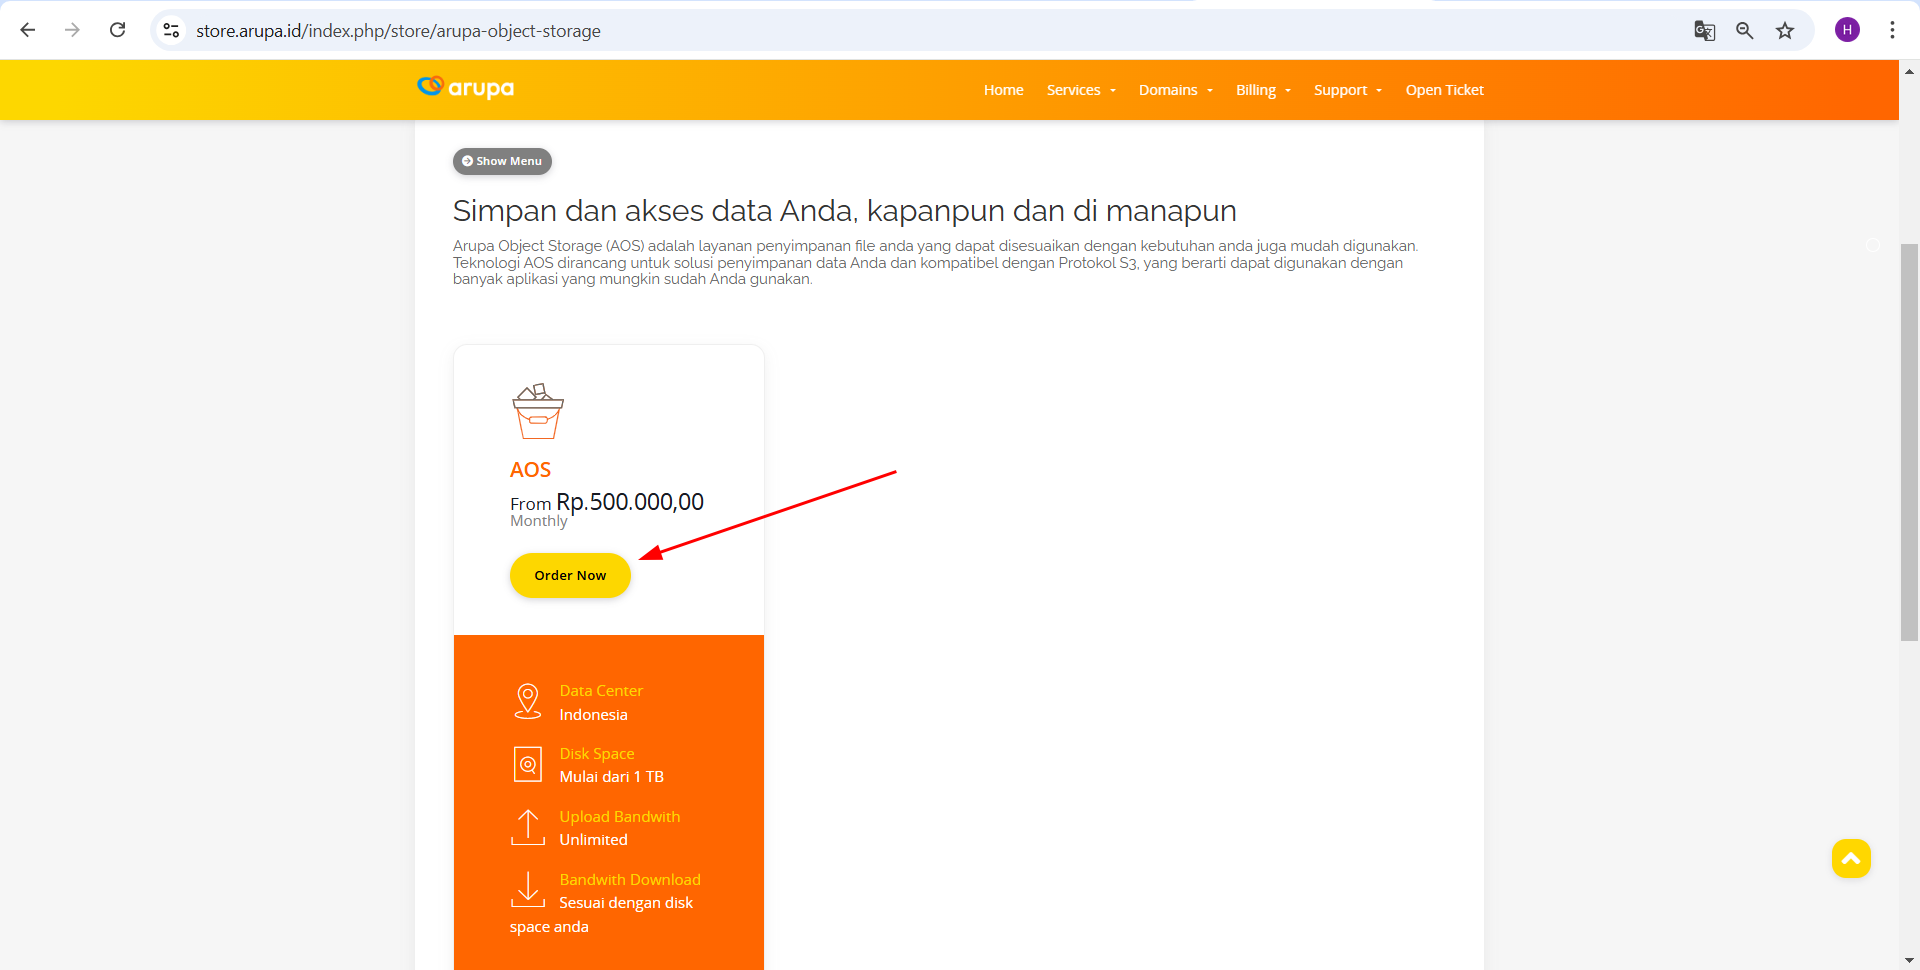This screenshot has height=970, width=1920.
Task: Click the Data Center location pin icon
Action: [528, 701]
